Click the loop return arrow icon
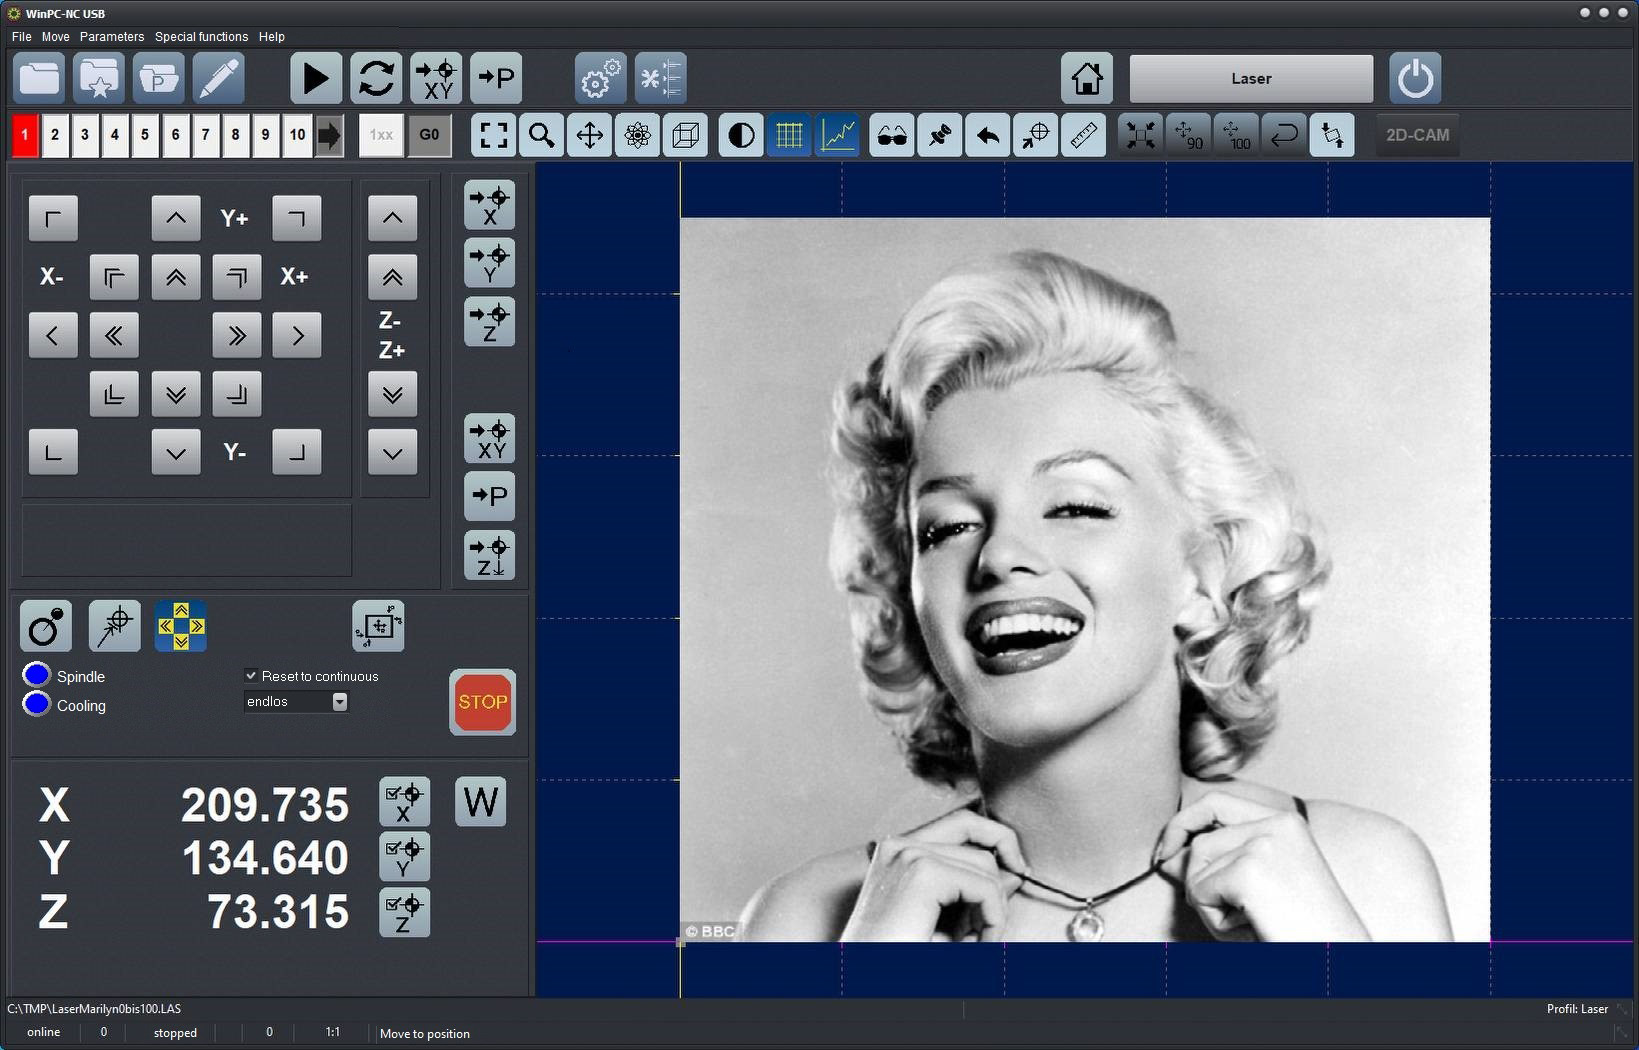 point(1284,135)
